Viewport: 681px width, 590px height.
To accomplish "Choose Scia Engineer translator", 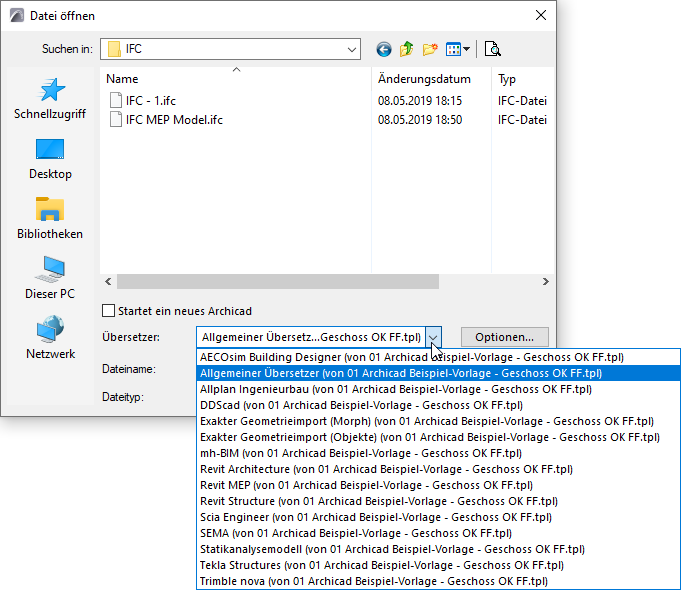I will pos(438,517).
